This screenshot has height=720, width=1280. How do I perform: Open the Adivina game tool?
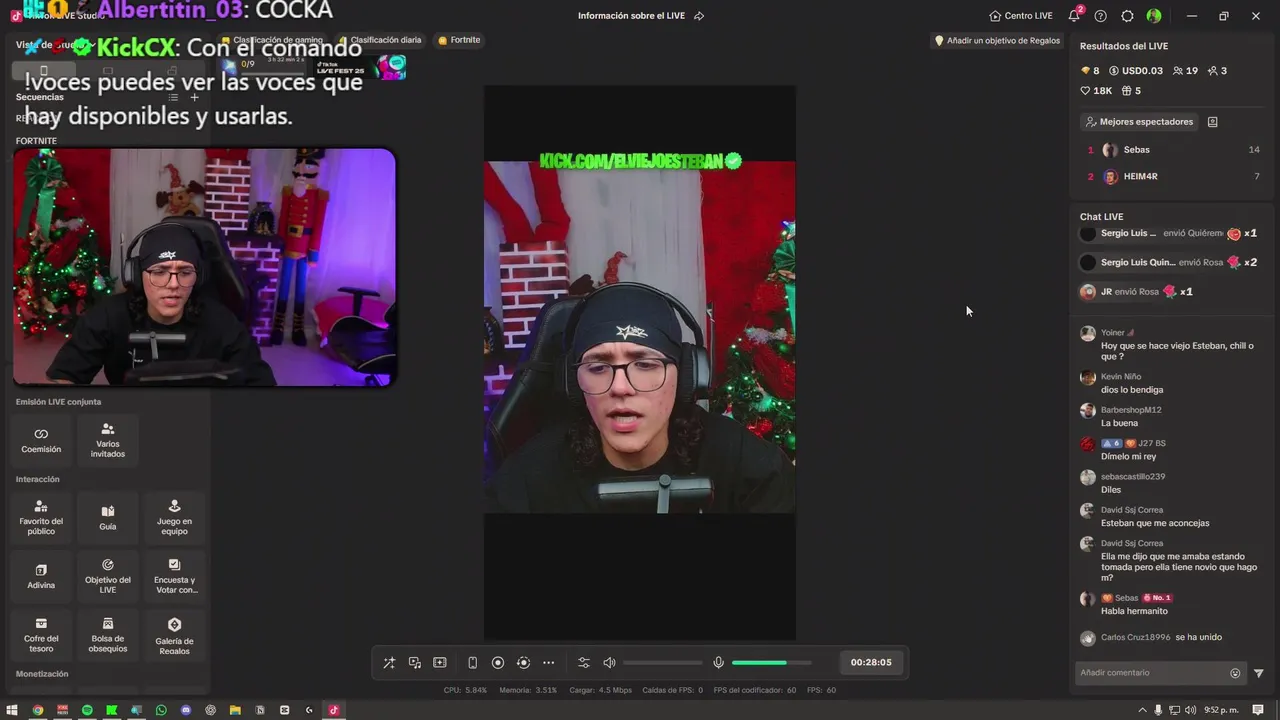coord(41,576)
